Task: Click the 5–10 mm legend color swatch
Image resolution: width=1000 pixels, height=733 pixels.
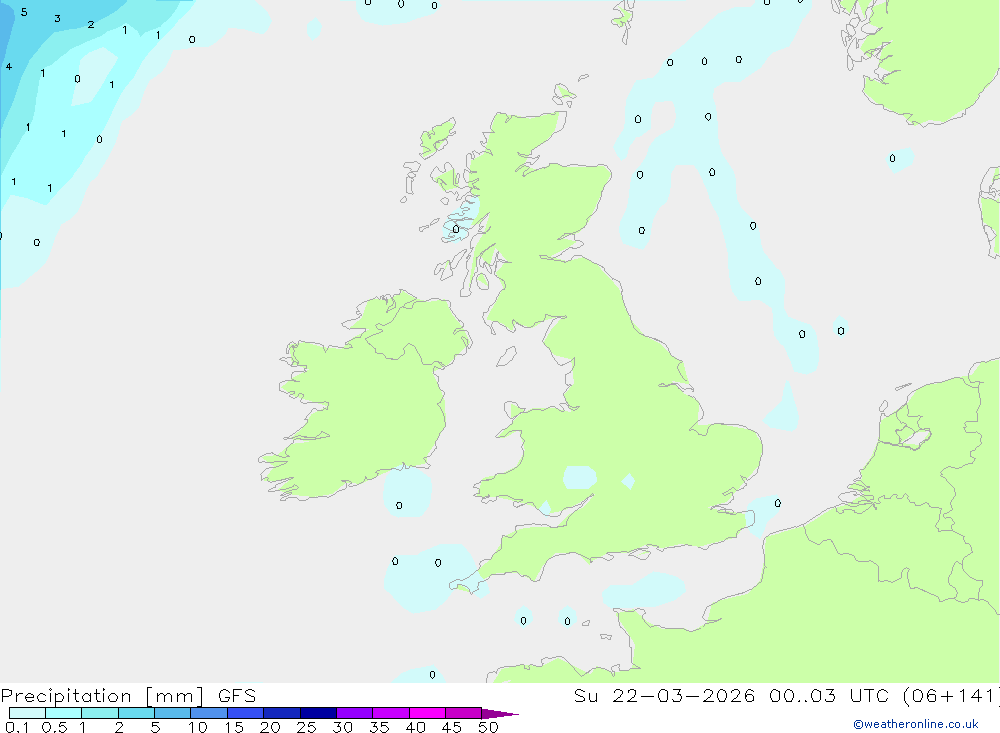Action: click(173, 713)
